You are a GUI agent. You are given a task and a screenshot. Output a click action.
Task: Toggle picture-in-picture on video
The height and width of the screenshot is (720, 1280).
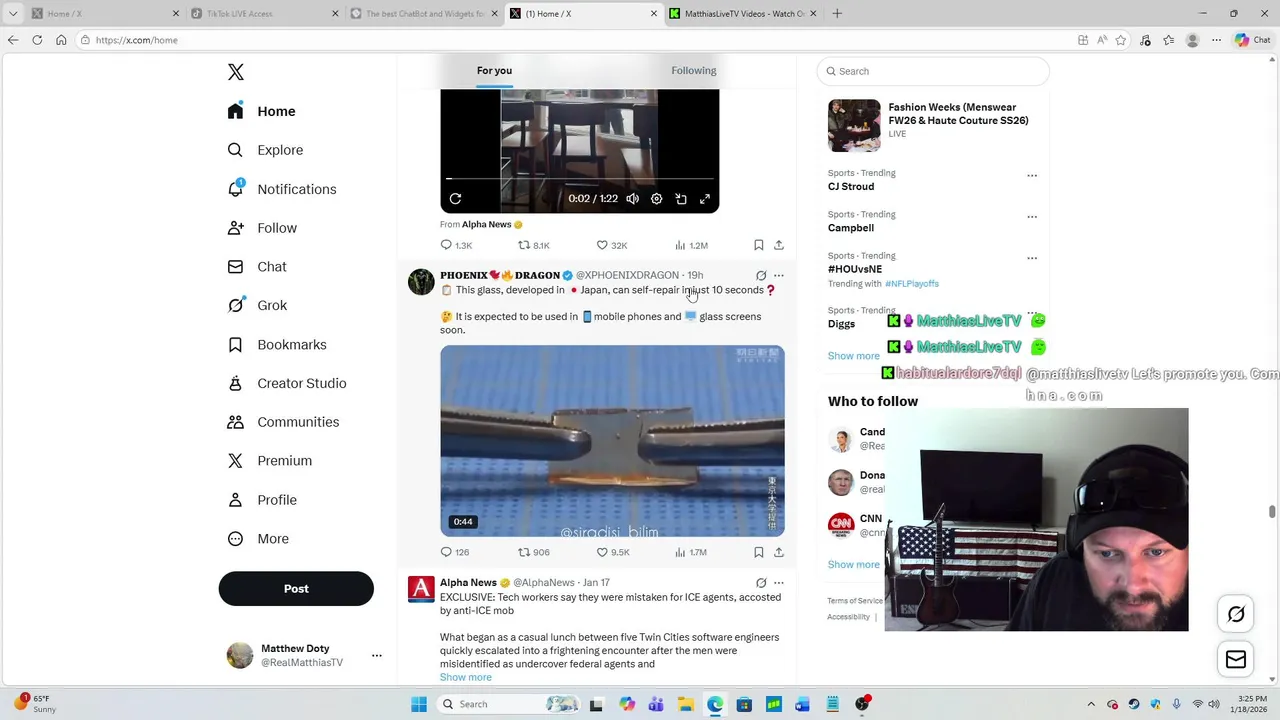[681, 199]
